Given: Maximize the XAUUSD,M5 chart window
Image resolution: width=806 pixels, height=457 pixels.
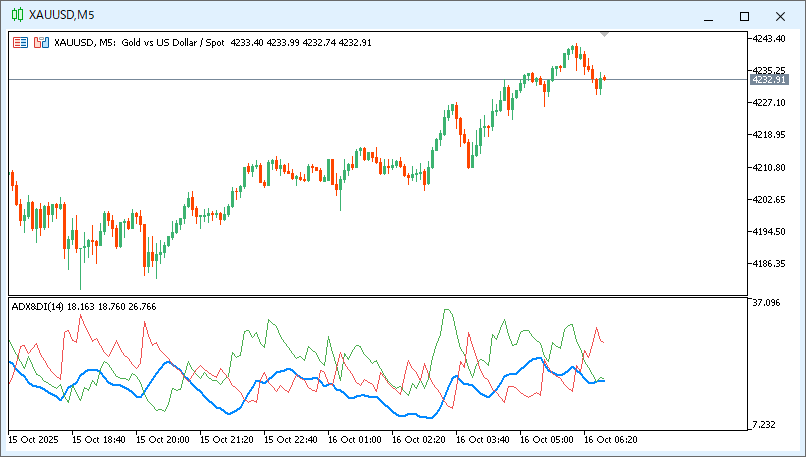Looking at the screenshot, I should 744,16.
